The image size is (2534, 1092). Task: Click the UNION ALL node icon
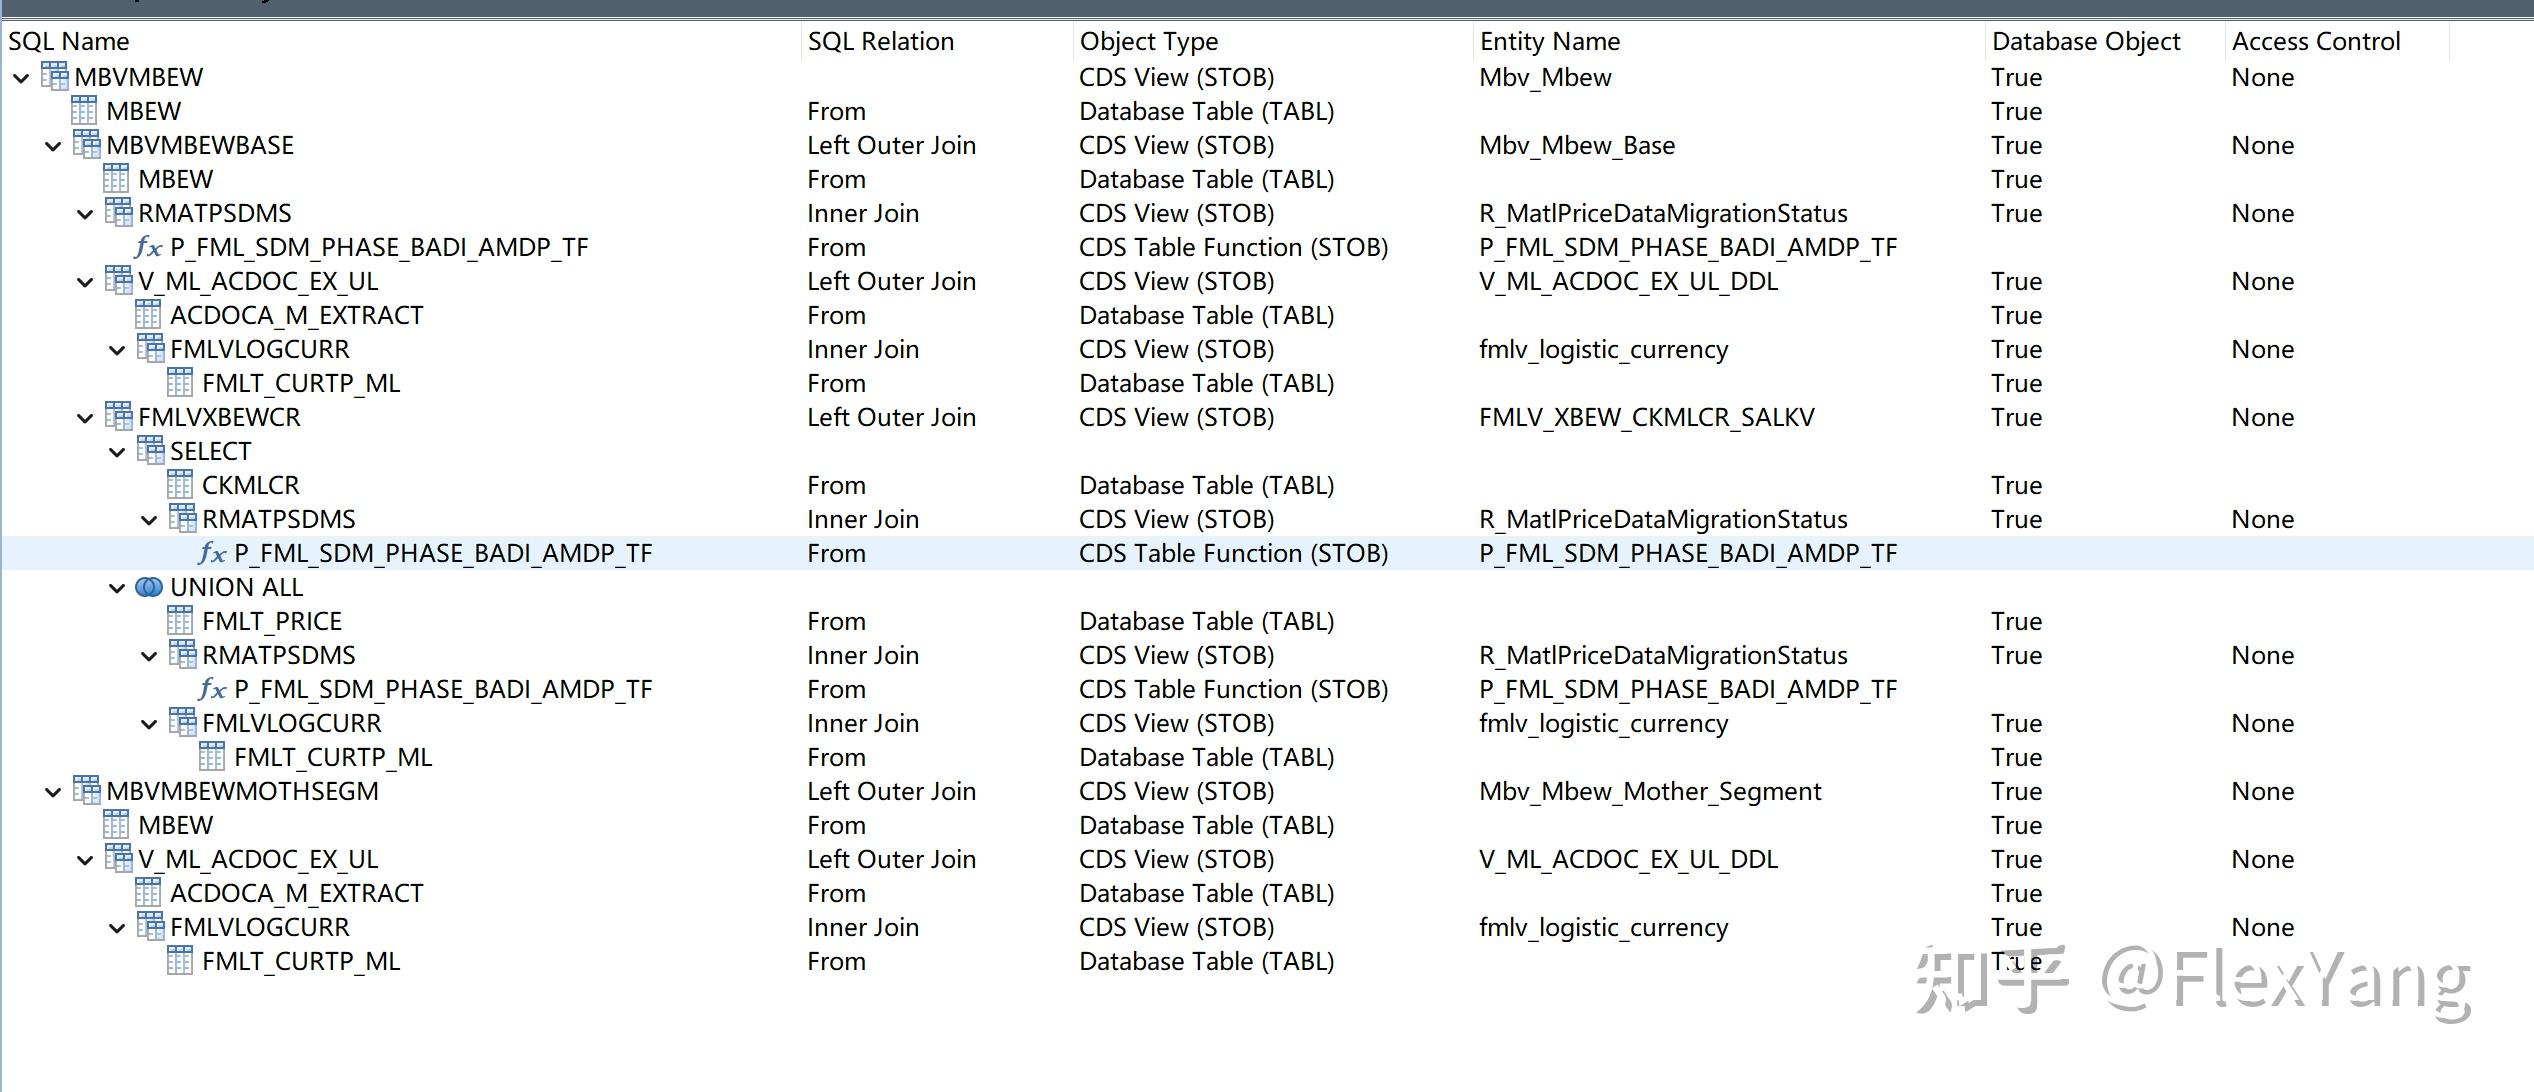149,587
